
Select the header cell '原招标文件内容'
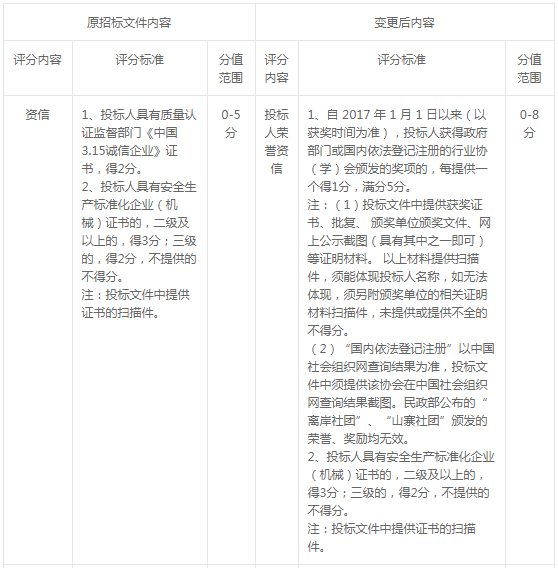tap(129, 22)
